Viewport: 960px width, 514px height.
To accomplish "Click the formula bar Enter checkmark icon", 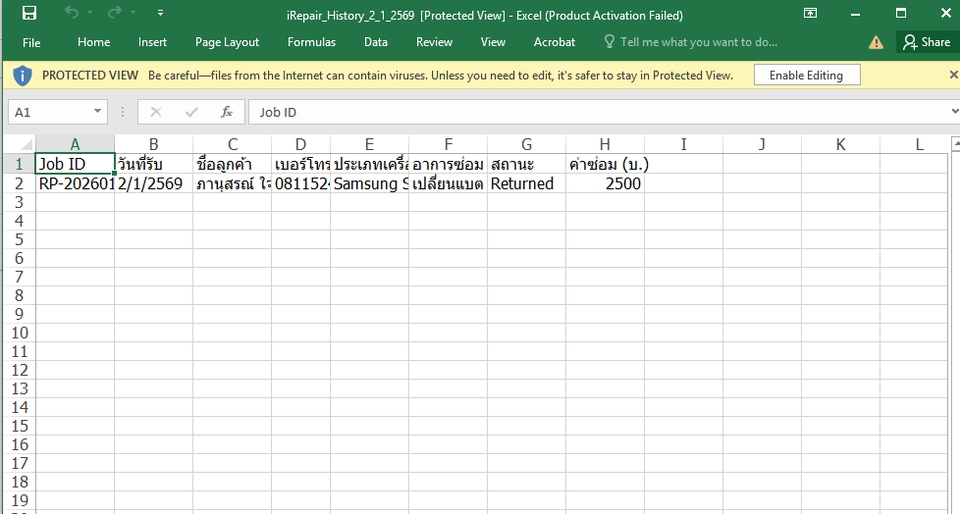I will click(192, 112).
